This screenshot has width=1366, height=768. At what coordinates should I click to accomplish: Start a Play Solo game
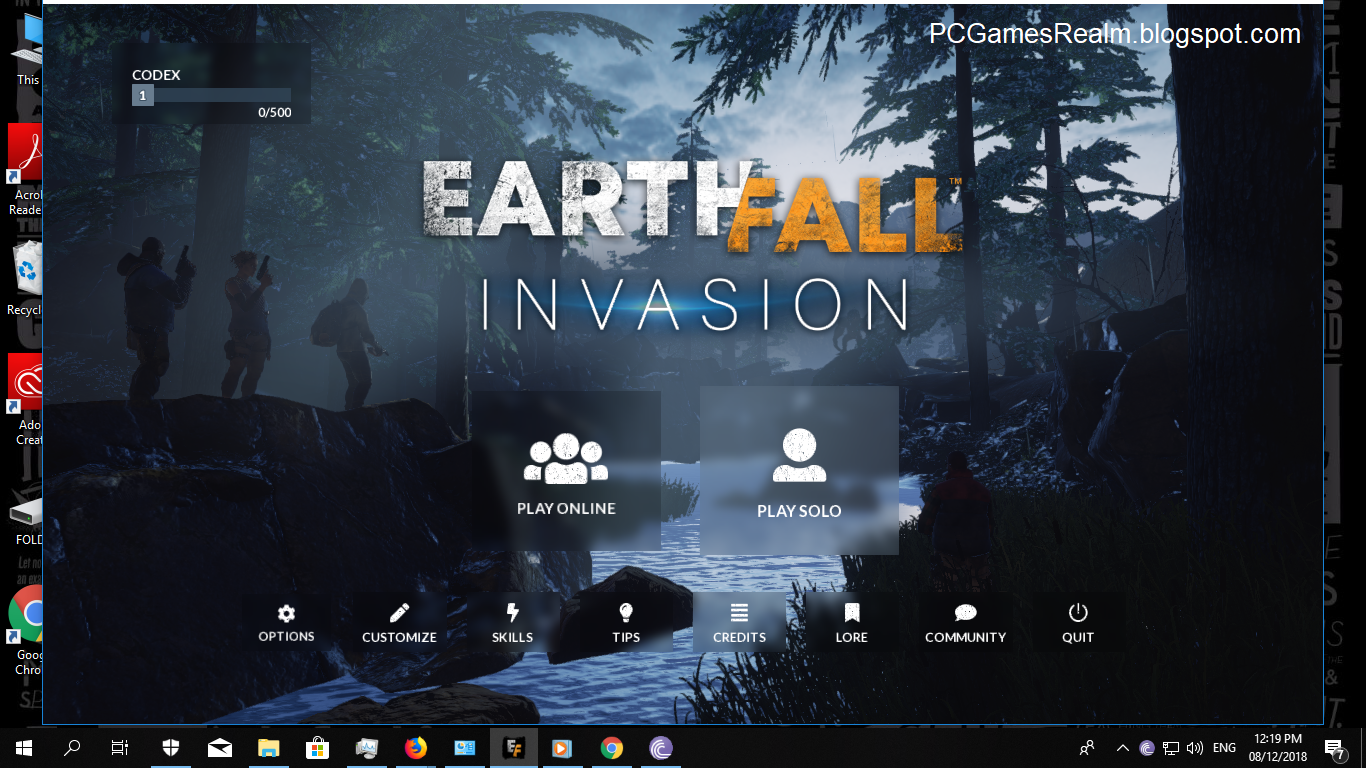click(x=799, y=470)
